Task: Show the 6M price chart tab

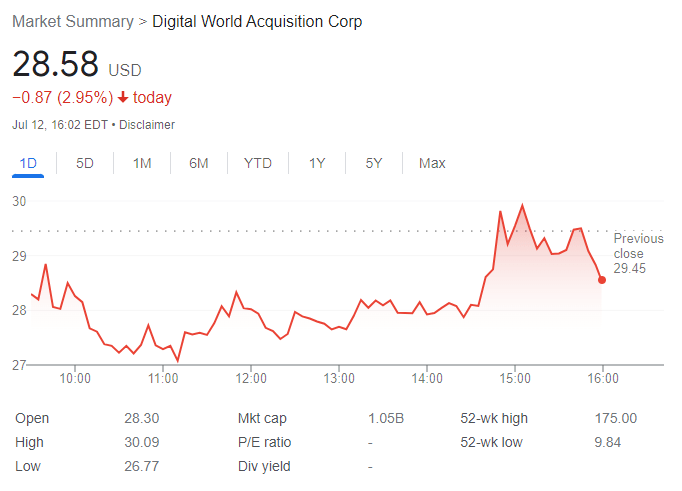Action: click(x=199, y=163)
